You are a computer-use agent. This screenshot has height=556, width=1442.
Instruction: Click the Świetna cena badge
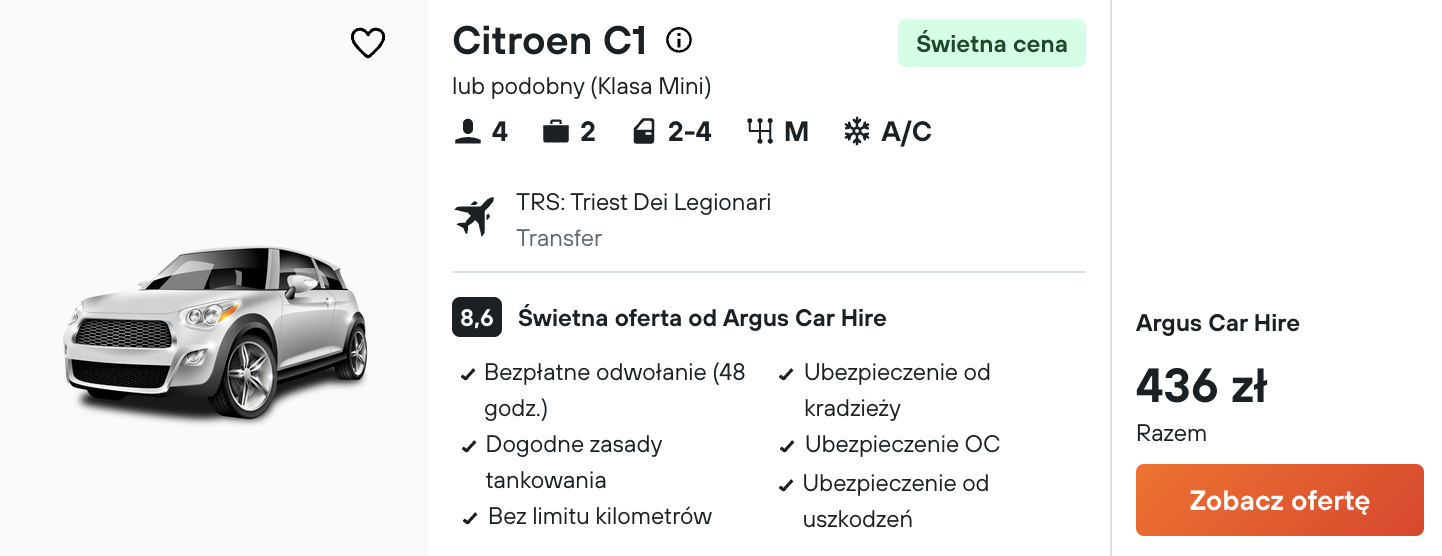tap(992, 43)
